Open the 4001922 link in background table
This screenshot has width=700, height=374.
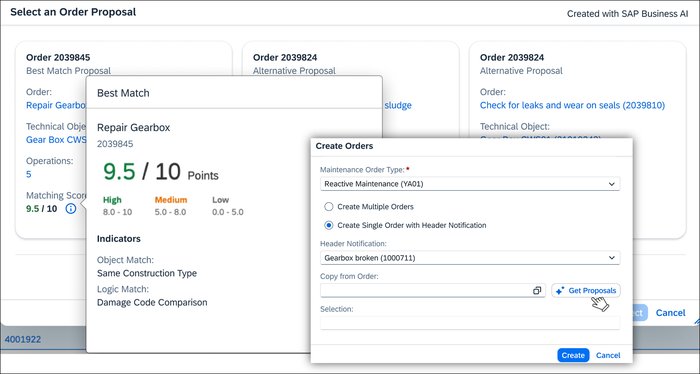click(x=23, y=339)
